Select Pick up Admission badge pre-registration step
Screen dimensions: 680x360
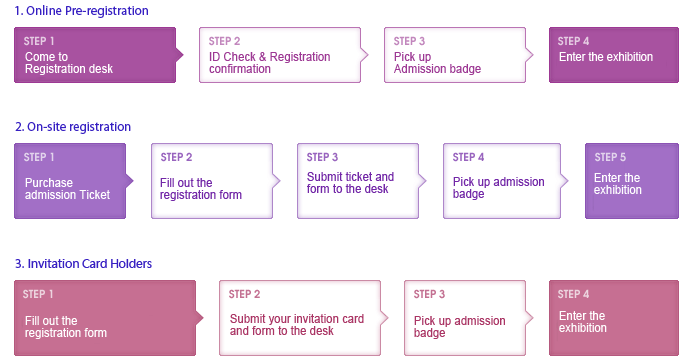tap(455, 55)
